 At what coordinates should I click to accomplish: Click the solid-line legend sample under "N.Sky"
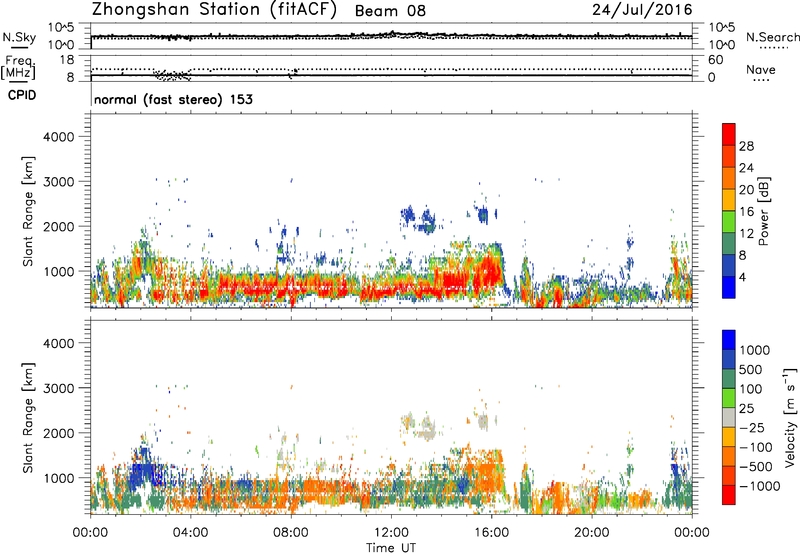(19, 47)
